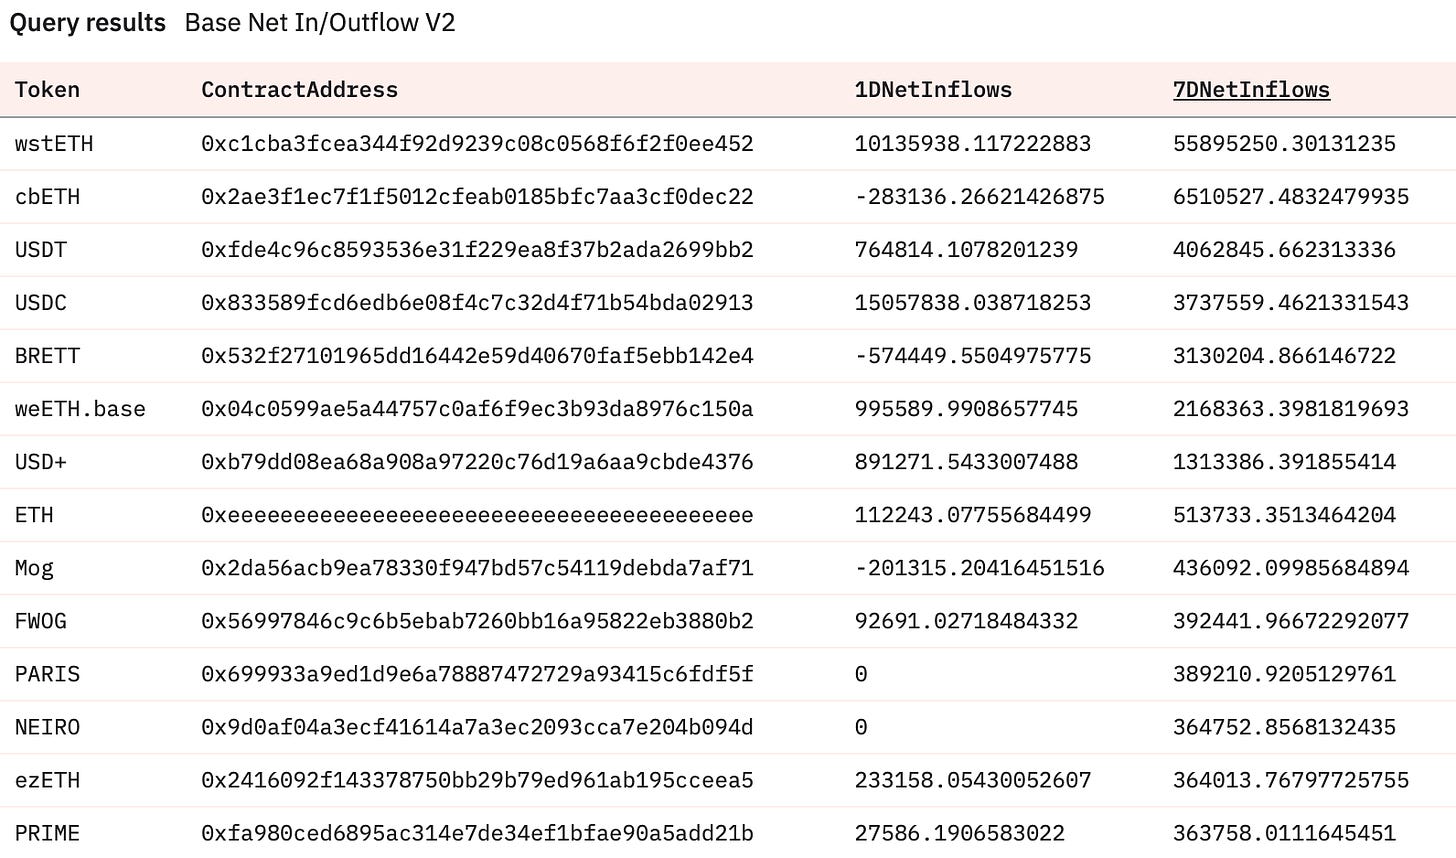Click the NEIRO 7DNetInflows value
Screen dimensions: 1456x858
tap(1284, 727)
